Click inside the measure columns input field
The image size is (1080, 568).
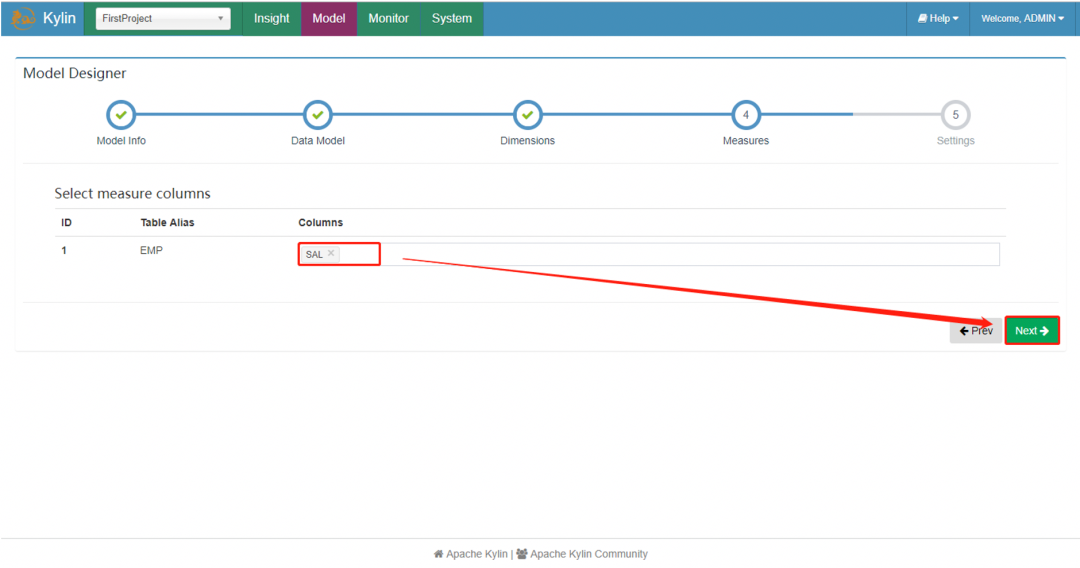coord(649,254)
